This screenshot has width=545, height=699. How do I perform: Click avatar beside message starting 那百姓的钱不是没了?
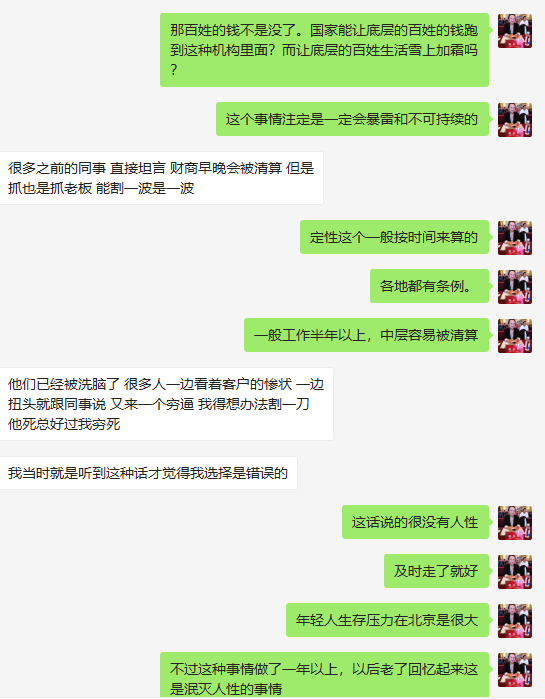coord(515,31)
